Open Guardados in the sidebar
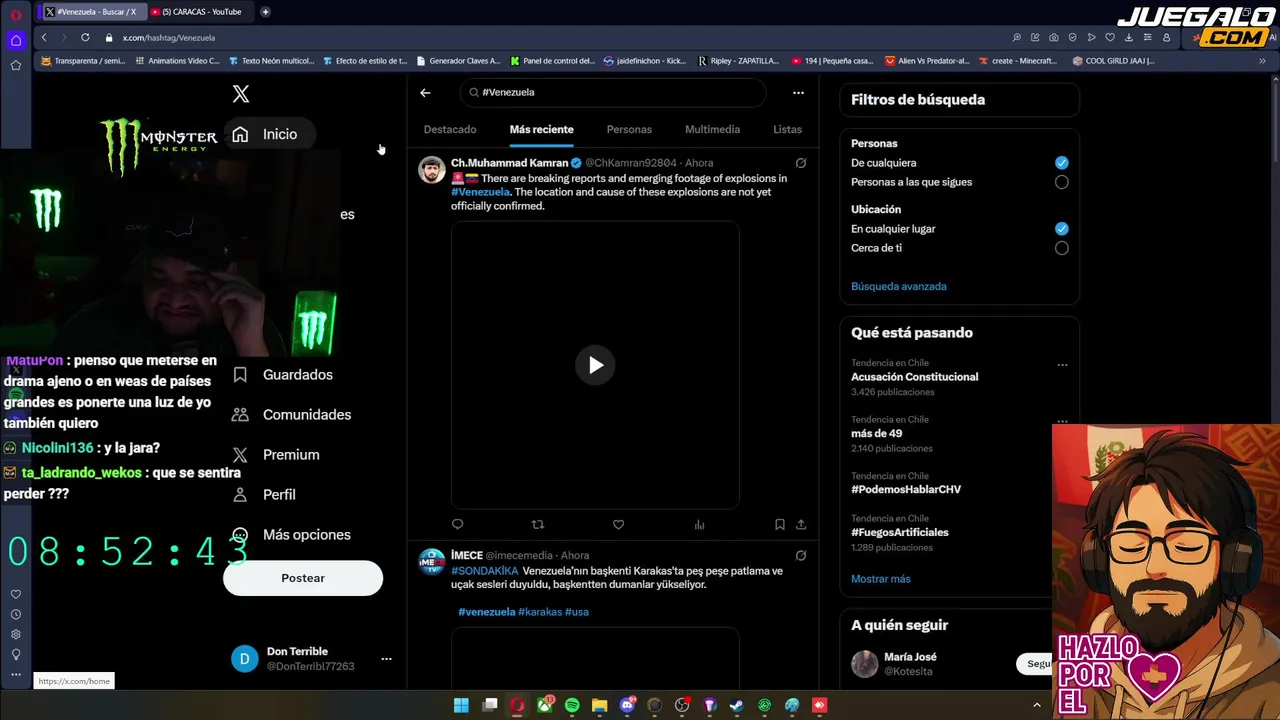Image resolution: width=1280 pixels, height=720 pixels. 282,375
